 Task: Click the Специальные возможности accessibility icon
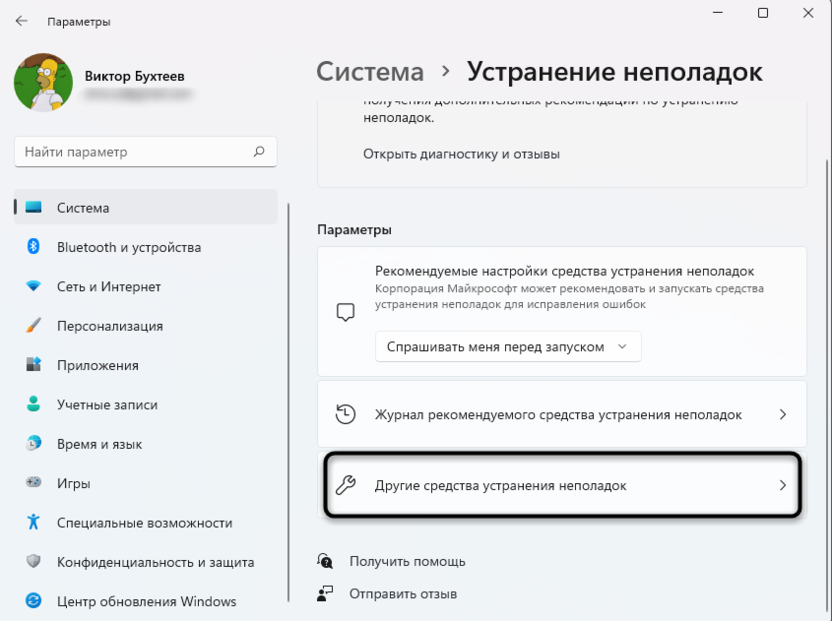click(33, 522)
